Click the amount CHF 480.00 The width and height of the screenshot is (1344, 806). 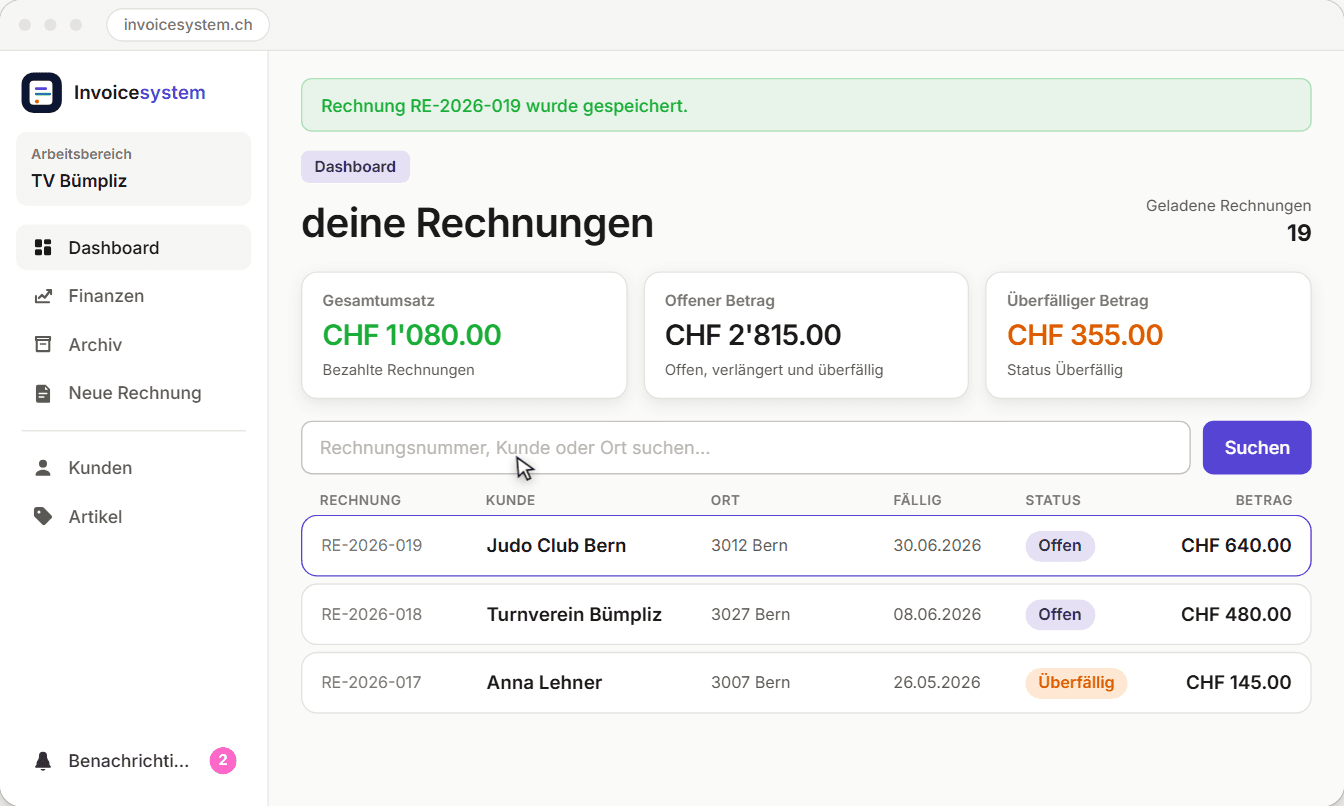(x=1236, y=614)
